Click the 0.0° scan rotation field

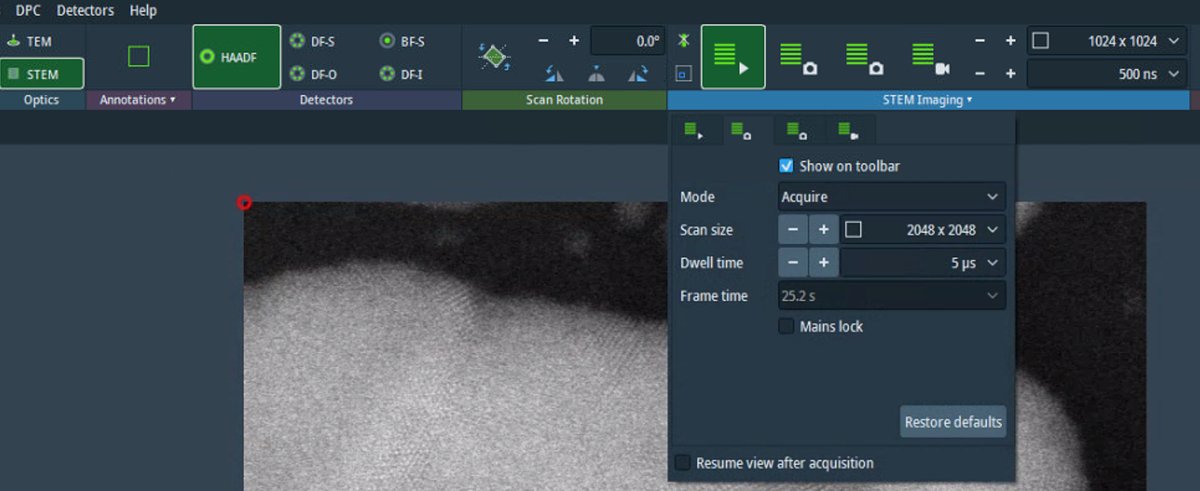coord(627,42)
